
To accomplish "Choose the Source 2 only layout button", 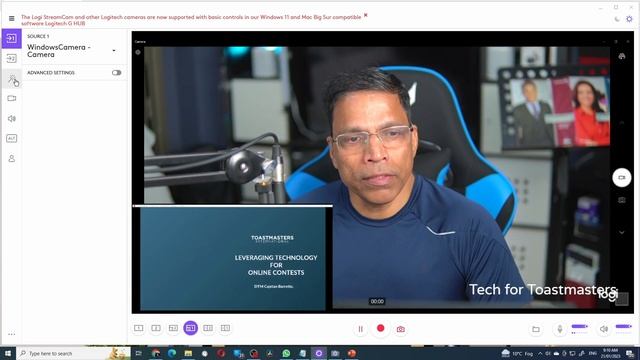I will (156, 328).
